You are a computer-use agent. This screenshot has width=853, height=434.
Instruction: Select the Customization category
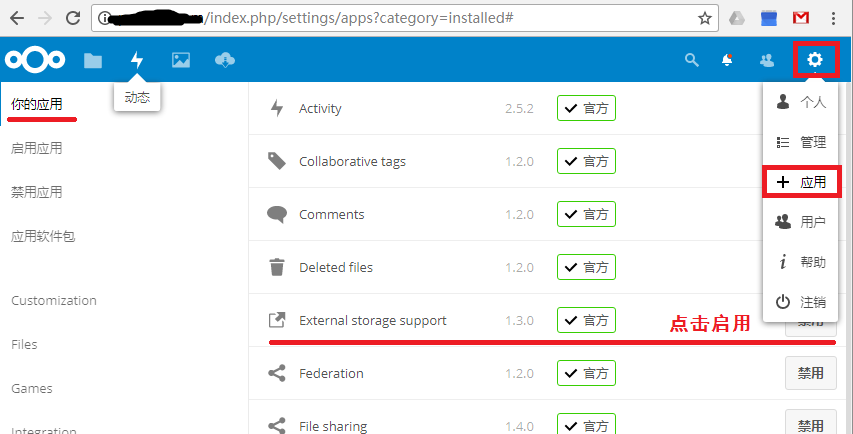[x=54, y=300]
